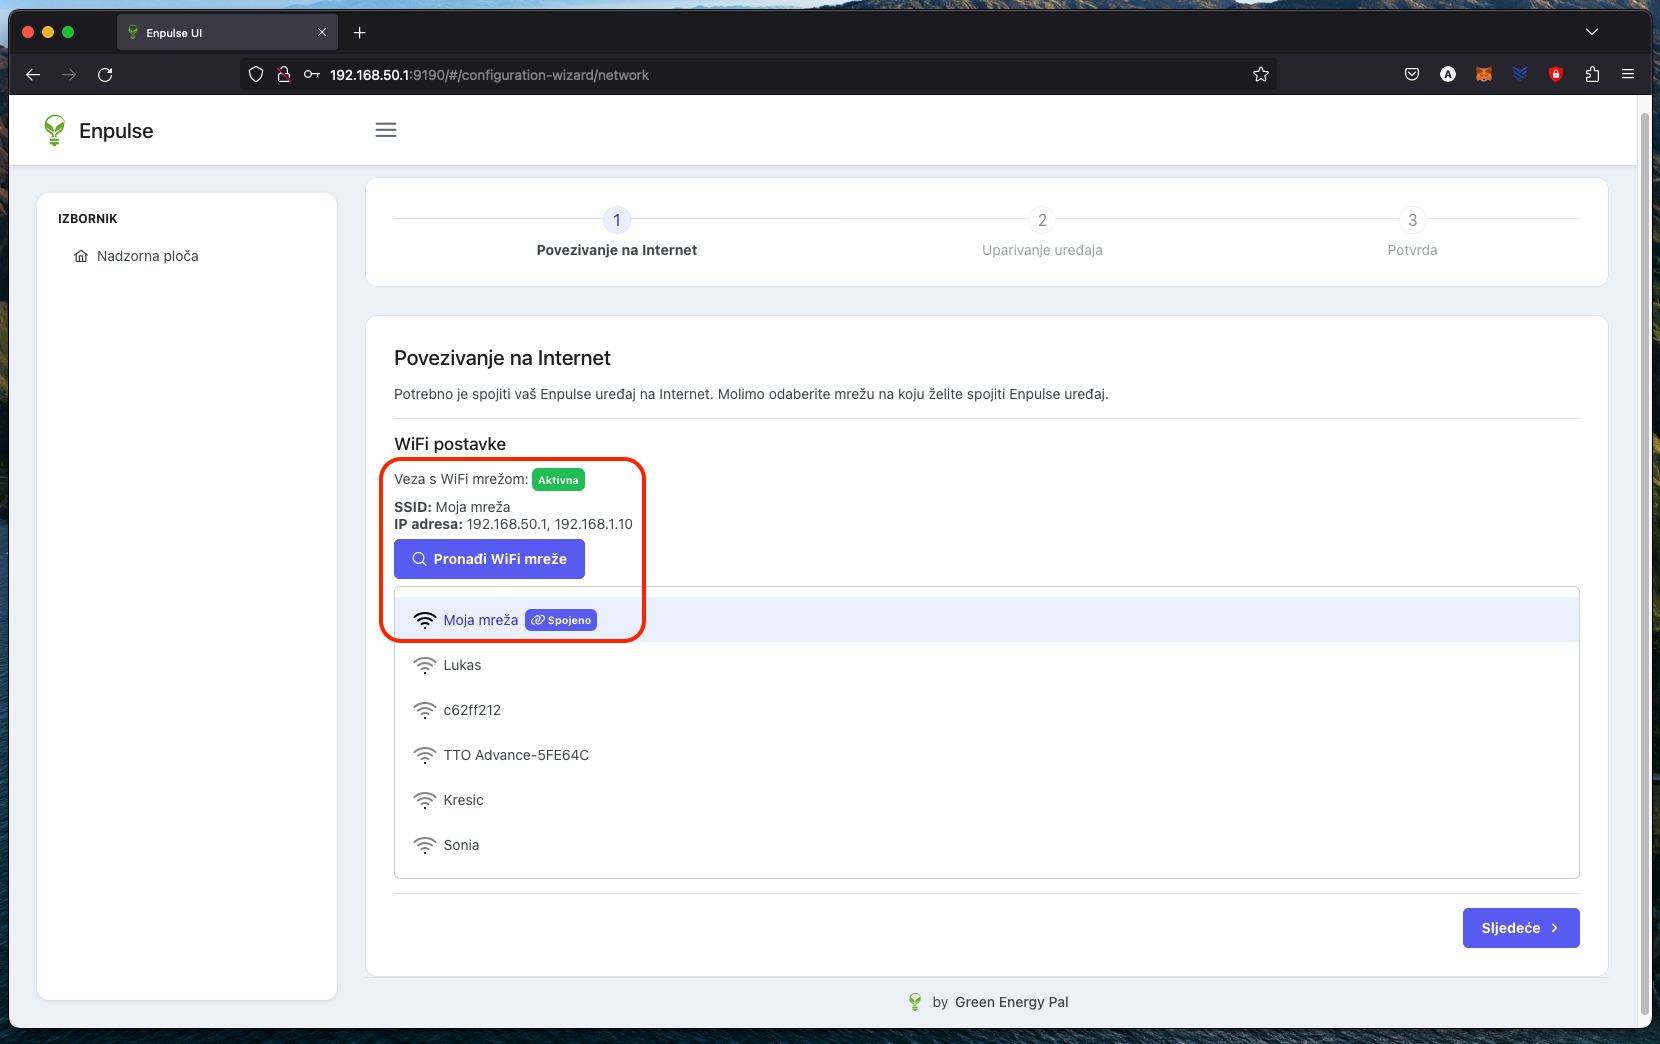Click the red AdBlock shield icon
The width and height of the screenshot is (1660, 1044).
coord(1556,74)
